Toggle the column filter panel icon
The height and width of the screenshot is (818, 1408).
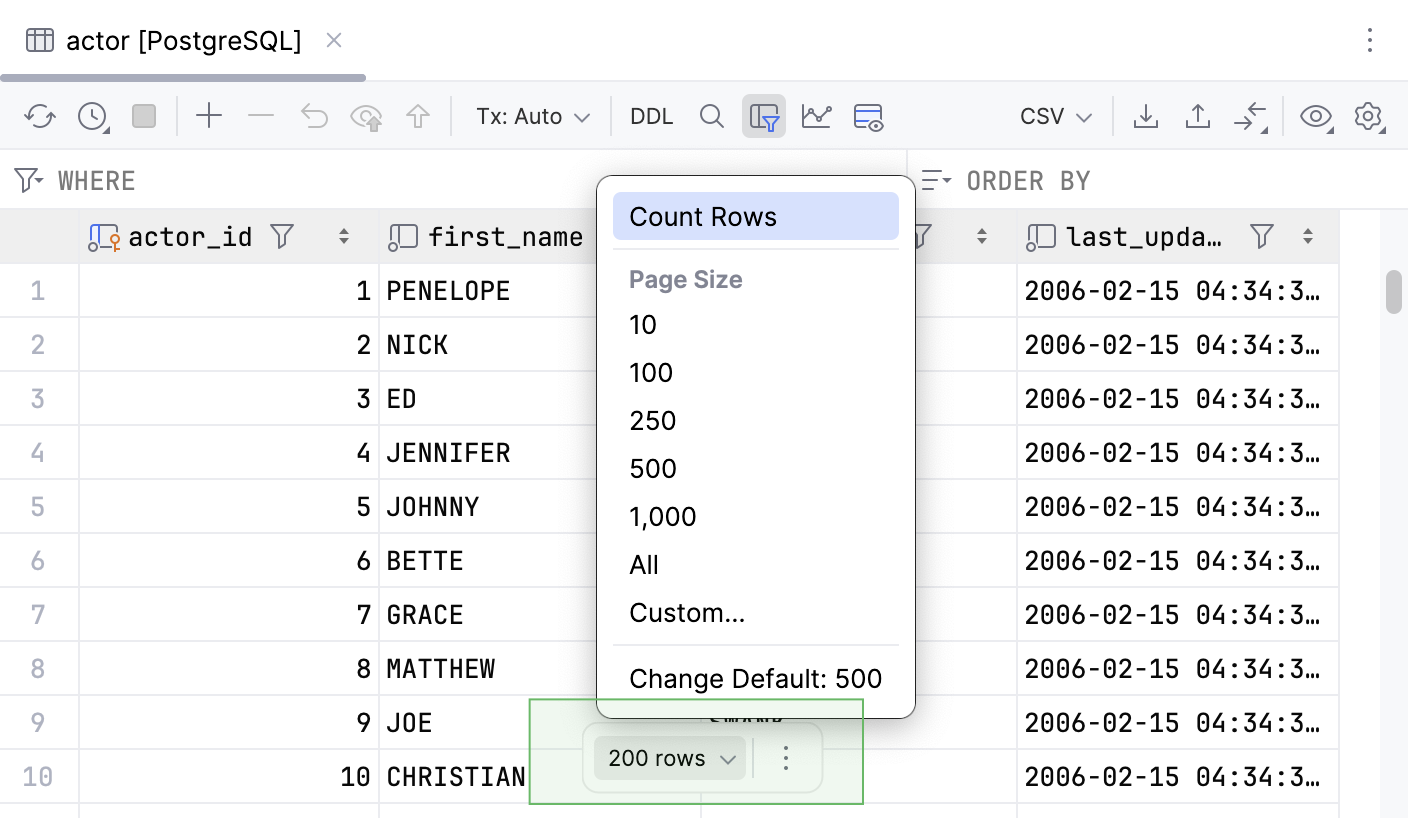(763, 116)
